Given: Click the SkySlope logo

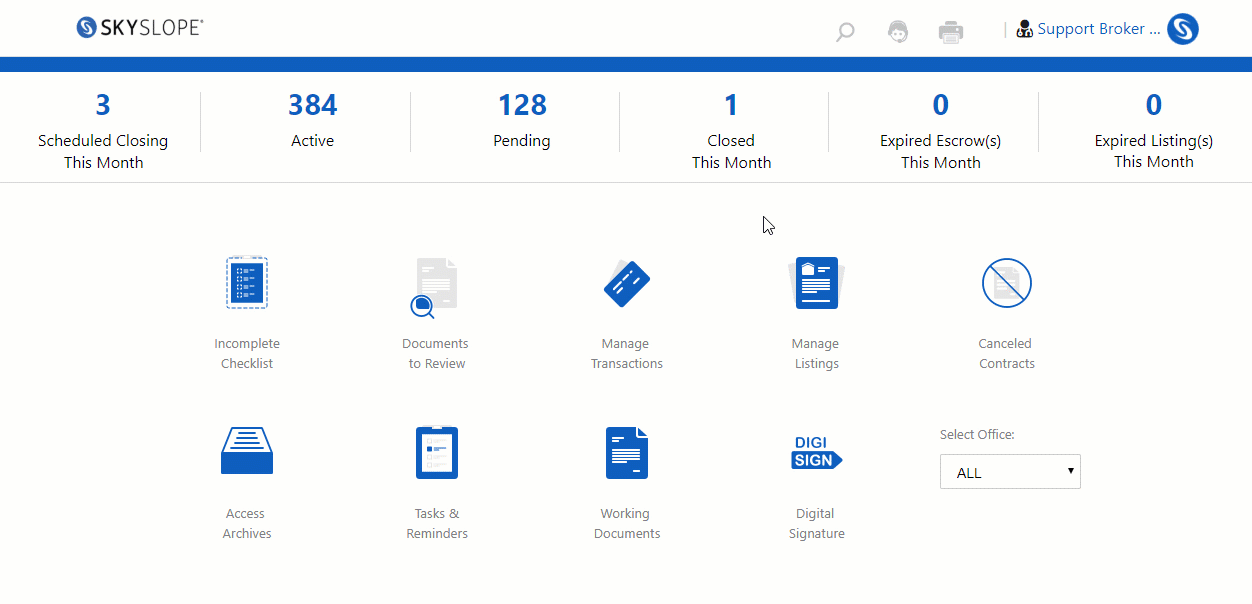Looking at the screenshot, I should pyautogui.click(x=140, y=28).
